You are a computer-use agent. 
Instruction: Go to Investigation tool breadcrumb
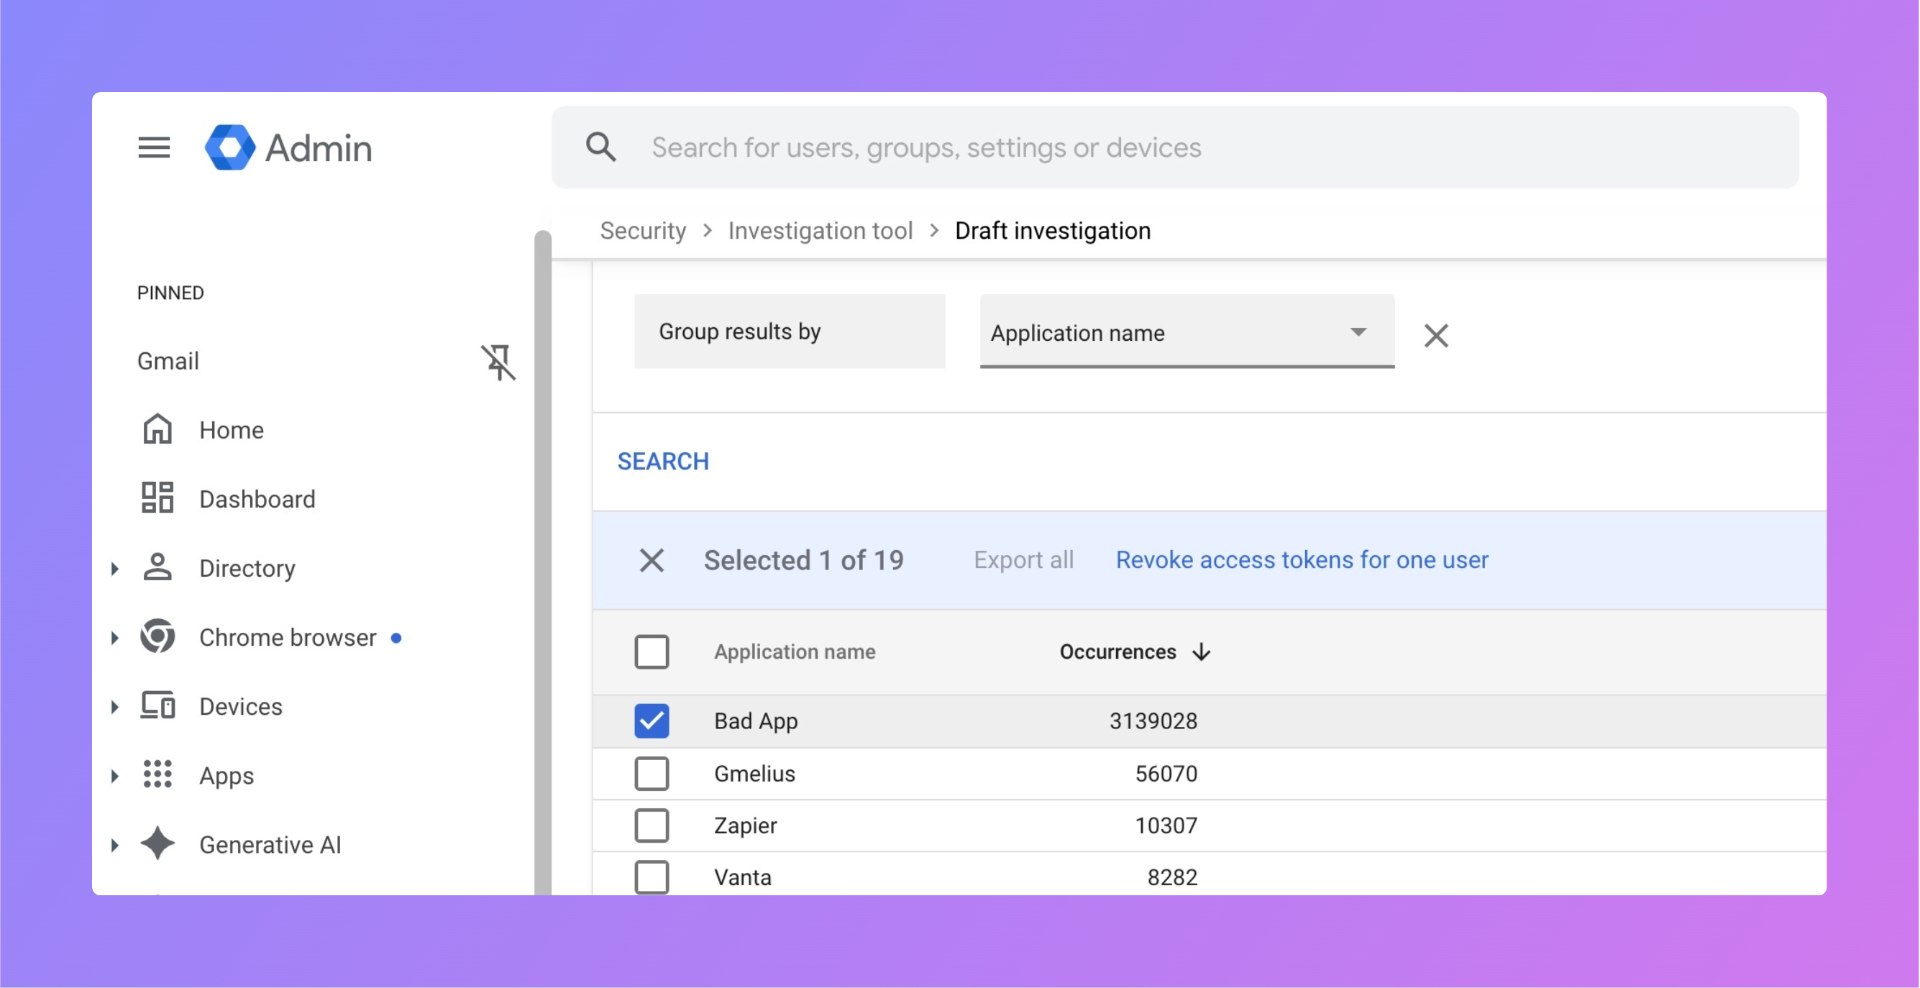(x=820, y=230)
